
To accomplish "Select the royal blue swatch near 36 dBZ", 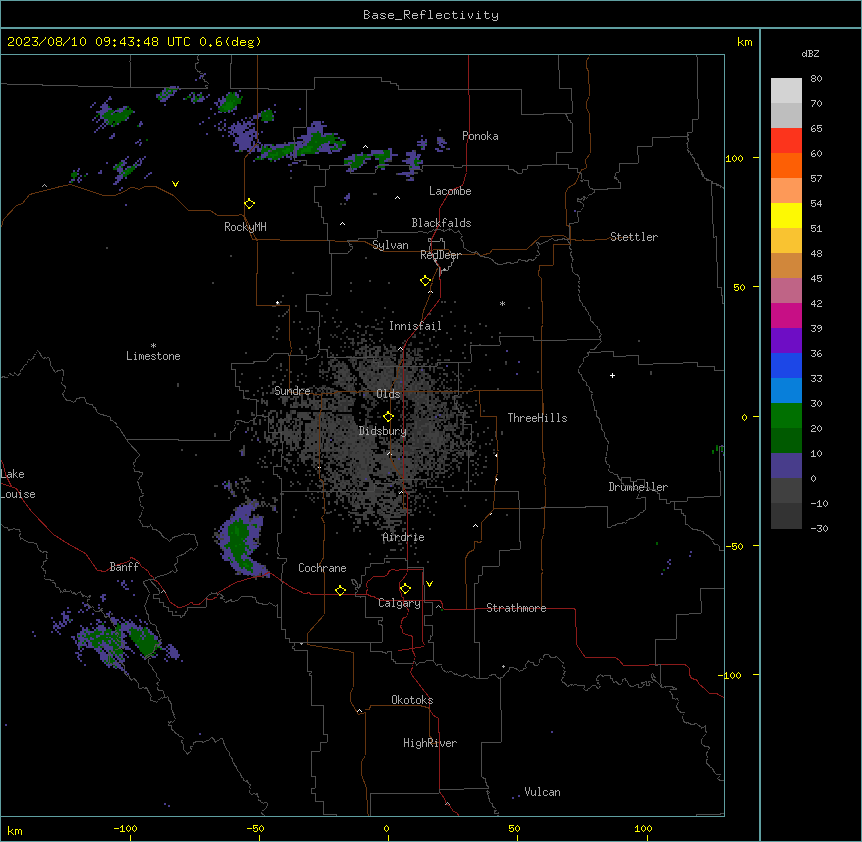I will 786,365.
